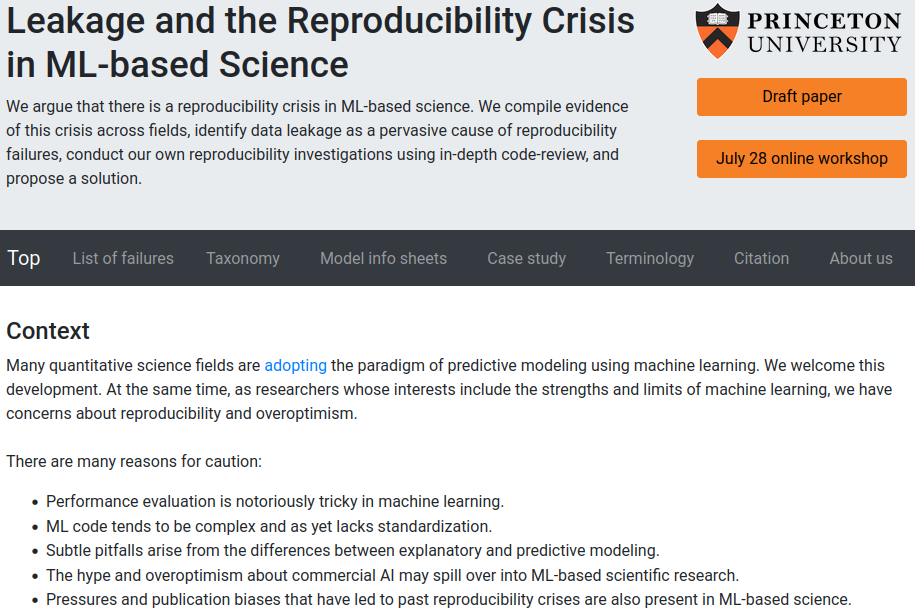This screenshot has height=615, width=915.
Task: Open the Draft paper button
Action: 802,97
